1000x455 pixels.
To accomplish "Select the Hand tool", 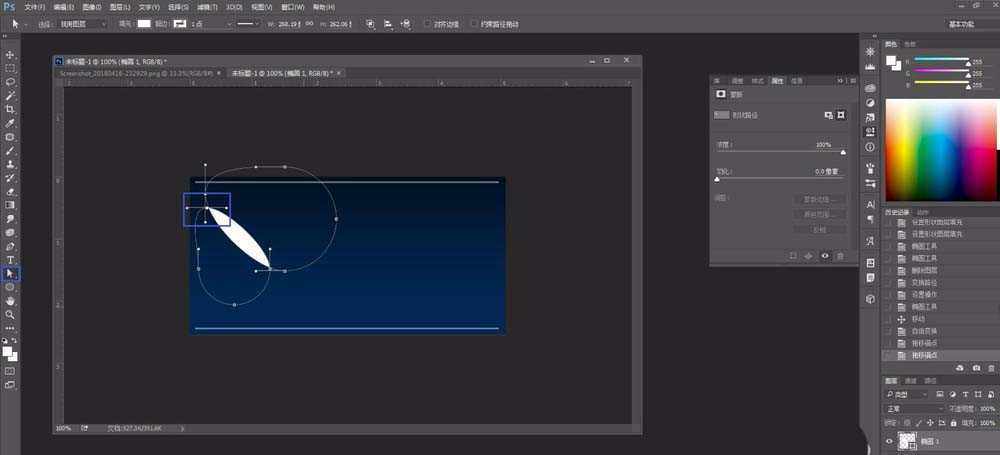I will [x=10, y=300].
